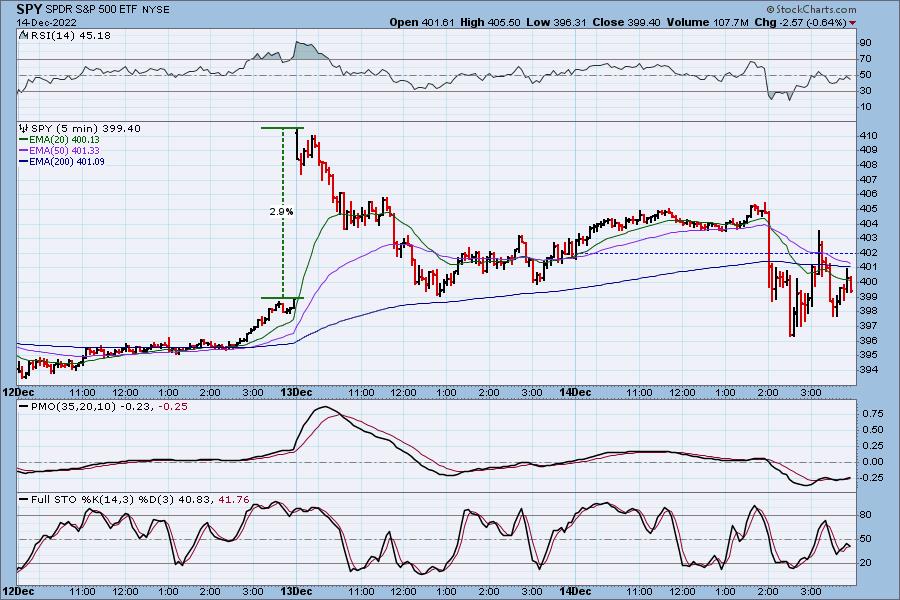This screenshot has width=900, height=600.
Task: Click the SPDR S&P 500 ETF name
Action: point(92,10)
